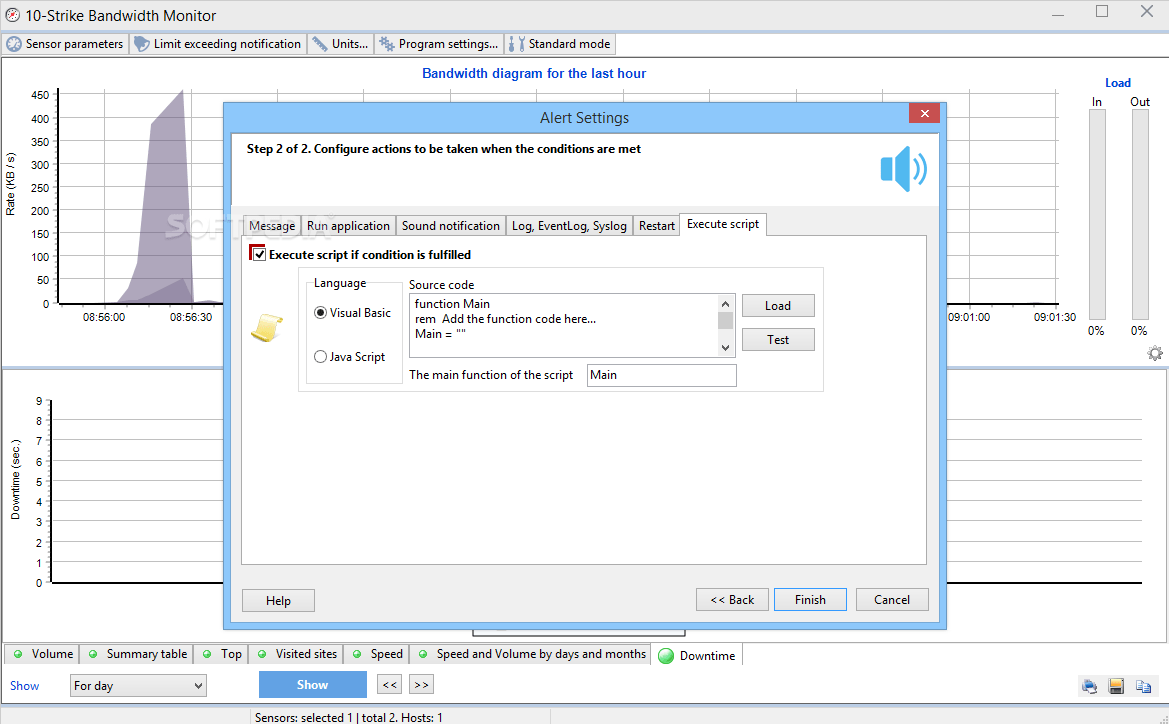Screen dimensions: 1169x724
Task: Click the Load button to load a script
Action: [x=778, y=305]
